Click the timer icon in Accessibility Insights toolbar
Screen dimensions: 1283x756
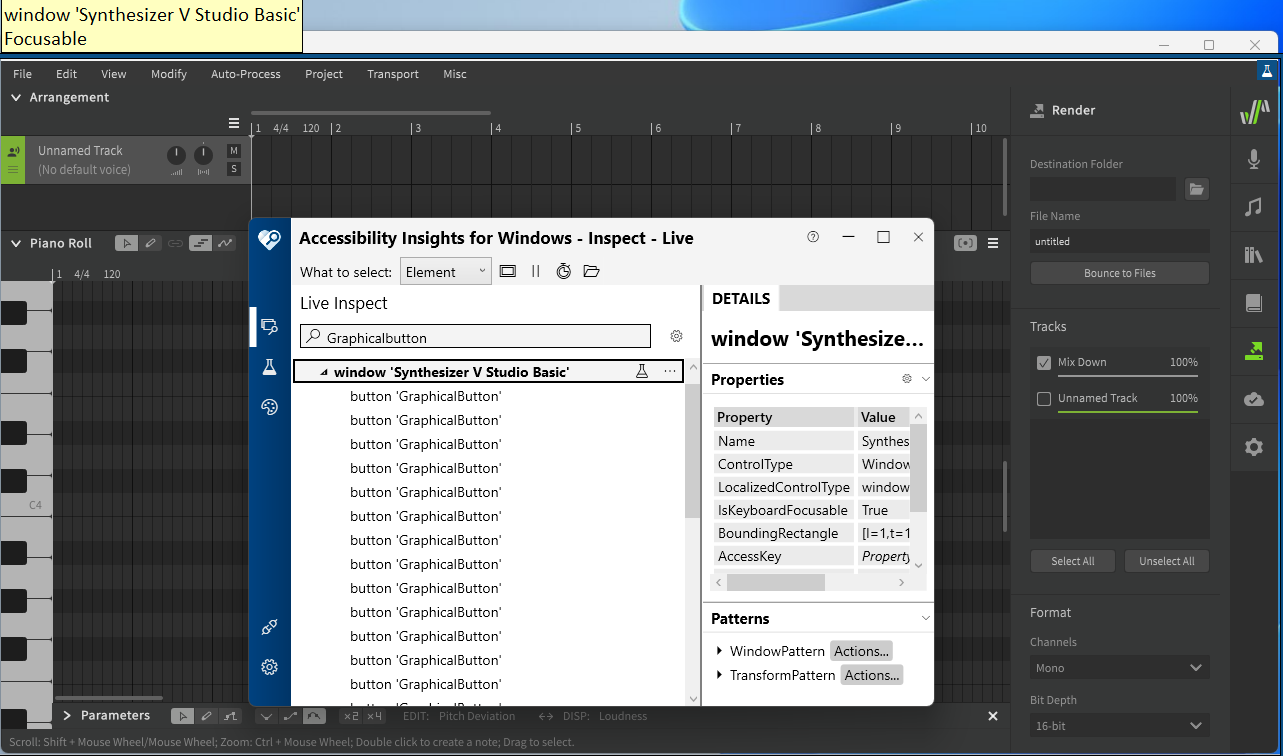(x=564, y=271)
